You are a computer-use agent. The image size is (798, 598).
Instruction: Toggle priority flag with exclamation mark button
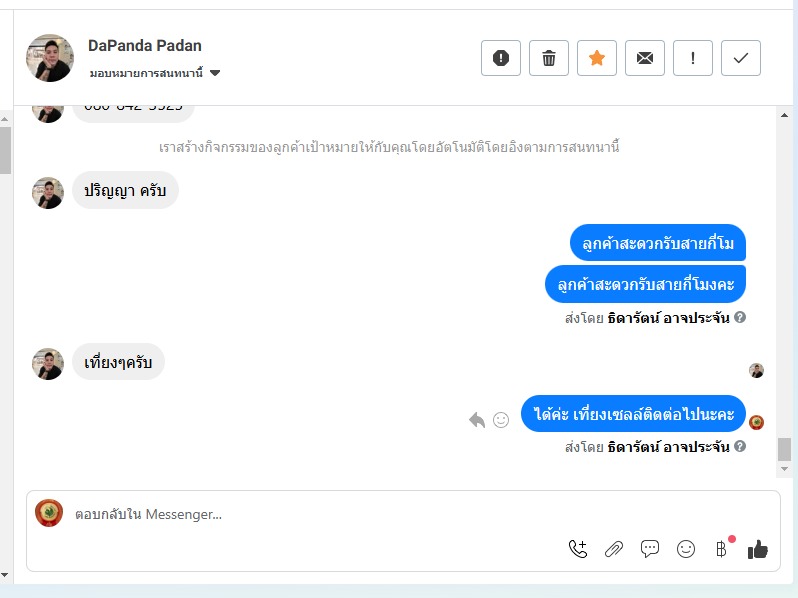pyautogui.click(x=693, y=58)
